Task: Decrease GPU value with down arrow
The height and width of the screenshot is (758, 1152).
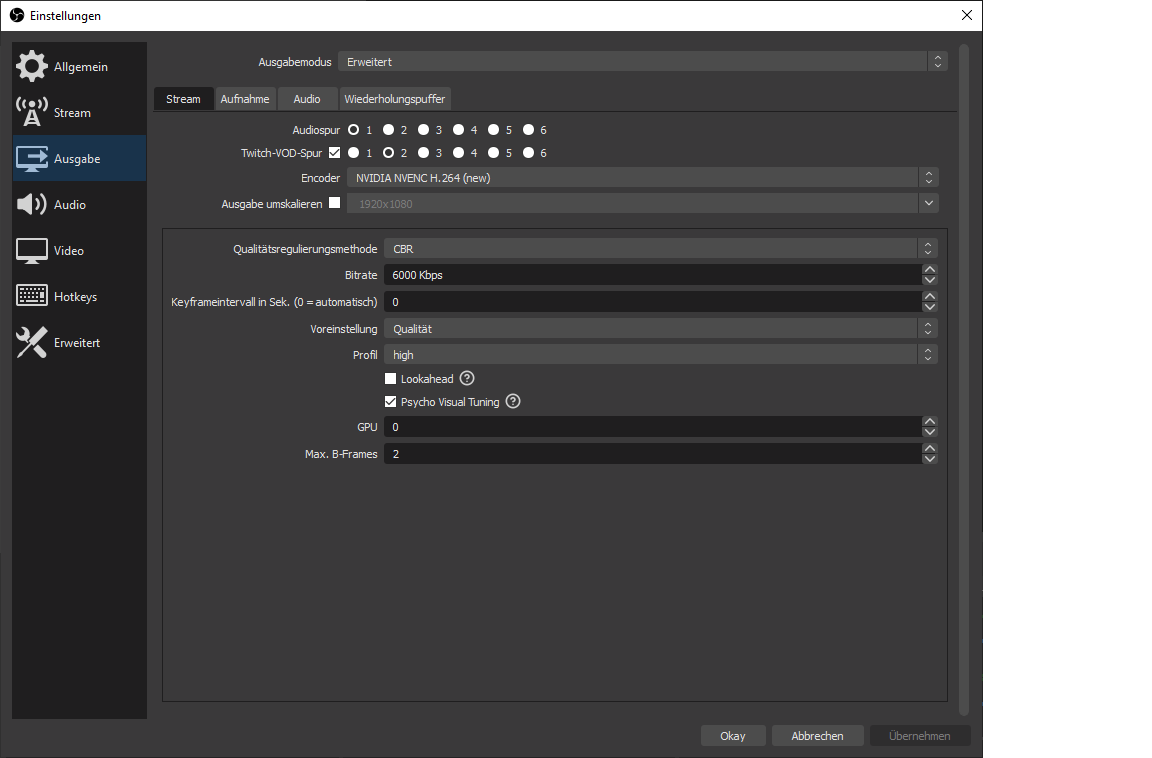Action: pos(929,432)
